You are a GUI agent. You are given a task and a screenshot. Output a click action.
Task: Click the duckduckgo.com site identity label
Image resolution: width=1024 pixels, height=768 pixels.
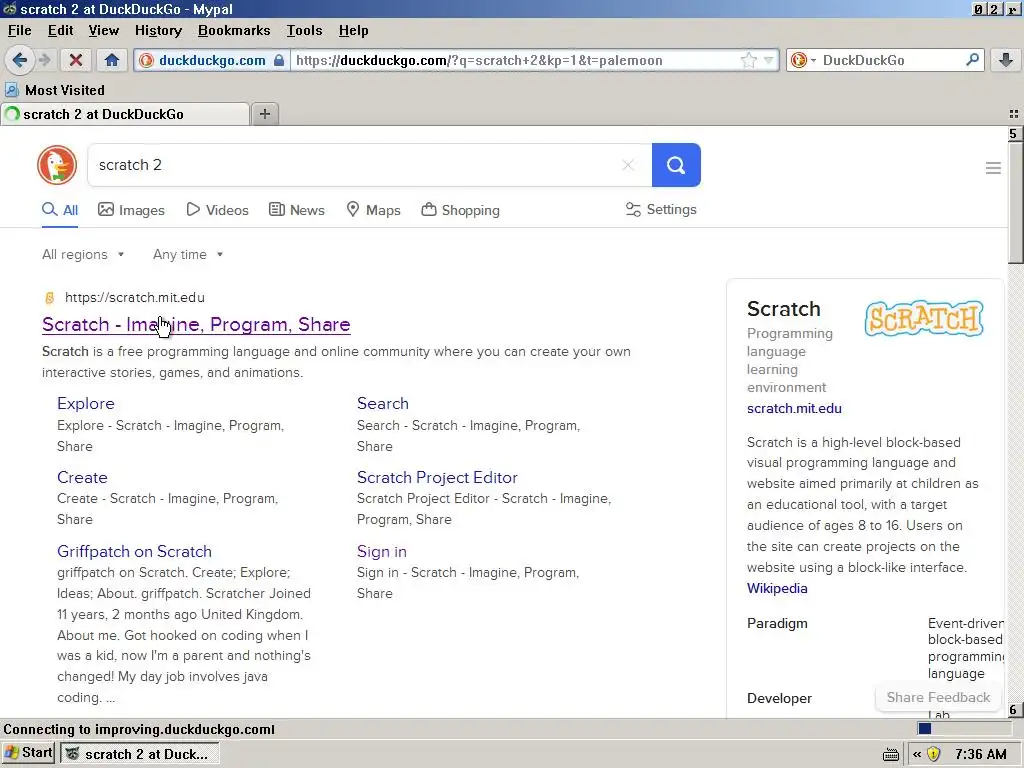tap(212, 60)
